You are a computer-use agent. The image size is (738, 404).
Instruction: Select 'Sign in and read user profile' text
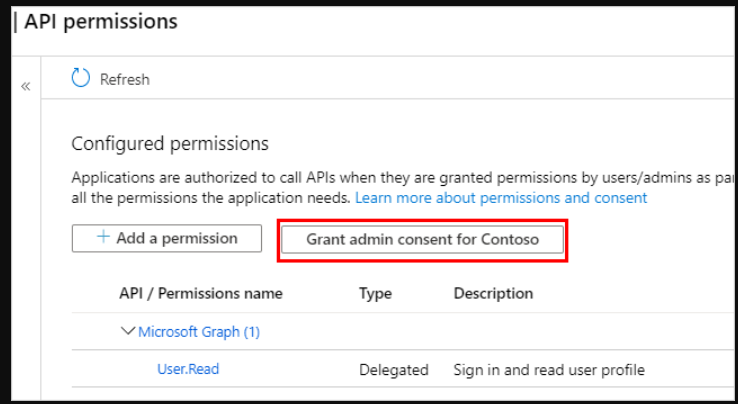pos(549,370)
